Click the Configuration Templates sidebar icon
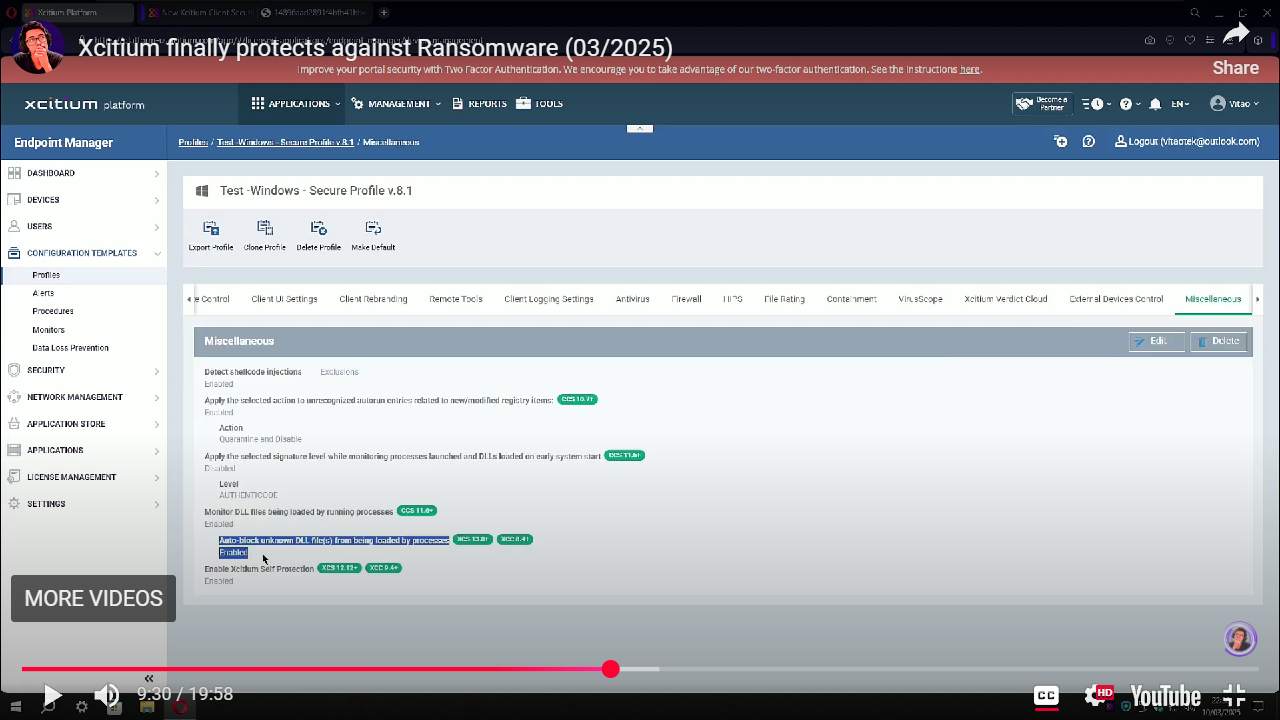 [x=14, y=253]
